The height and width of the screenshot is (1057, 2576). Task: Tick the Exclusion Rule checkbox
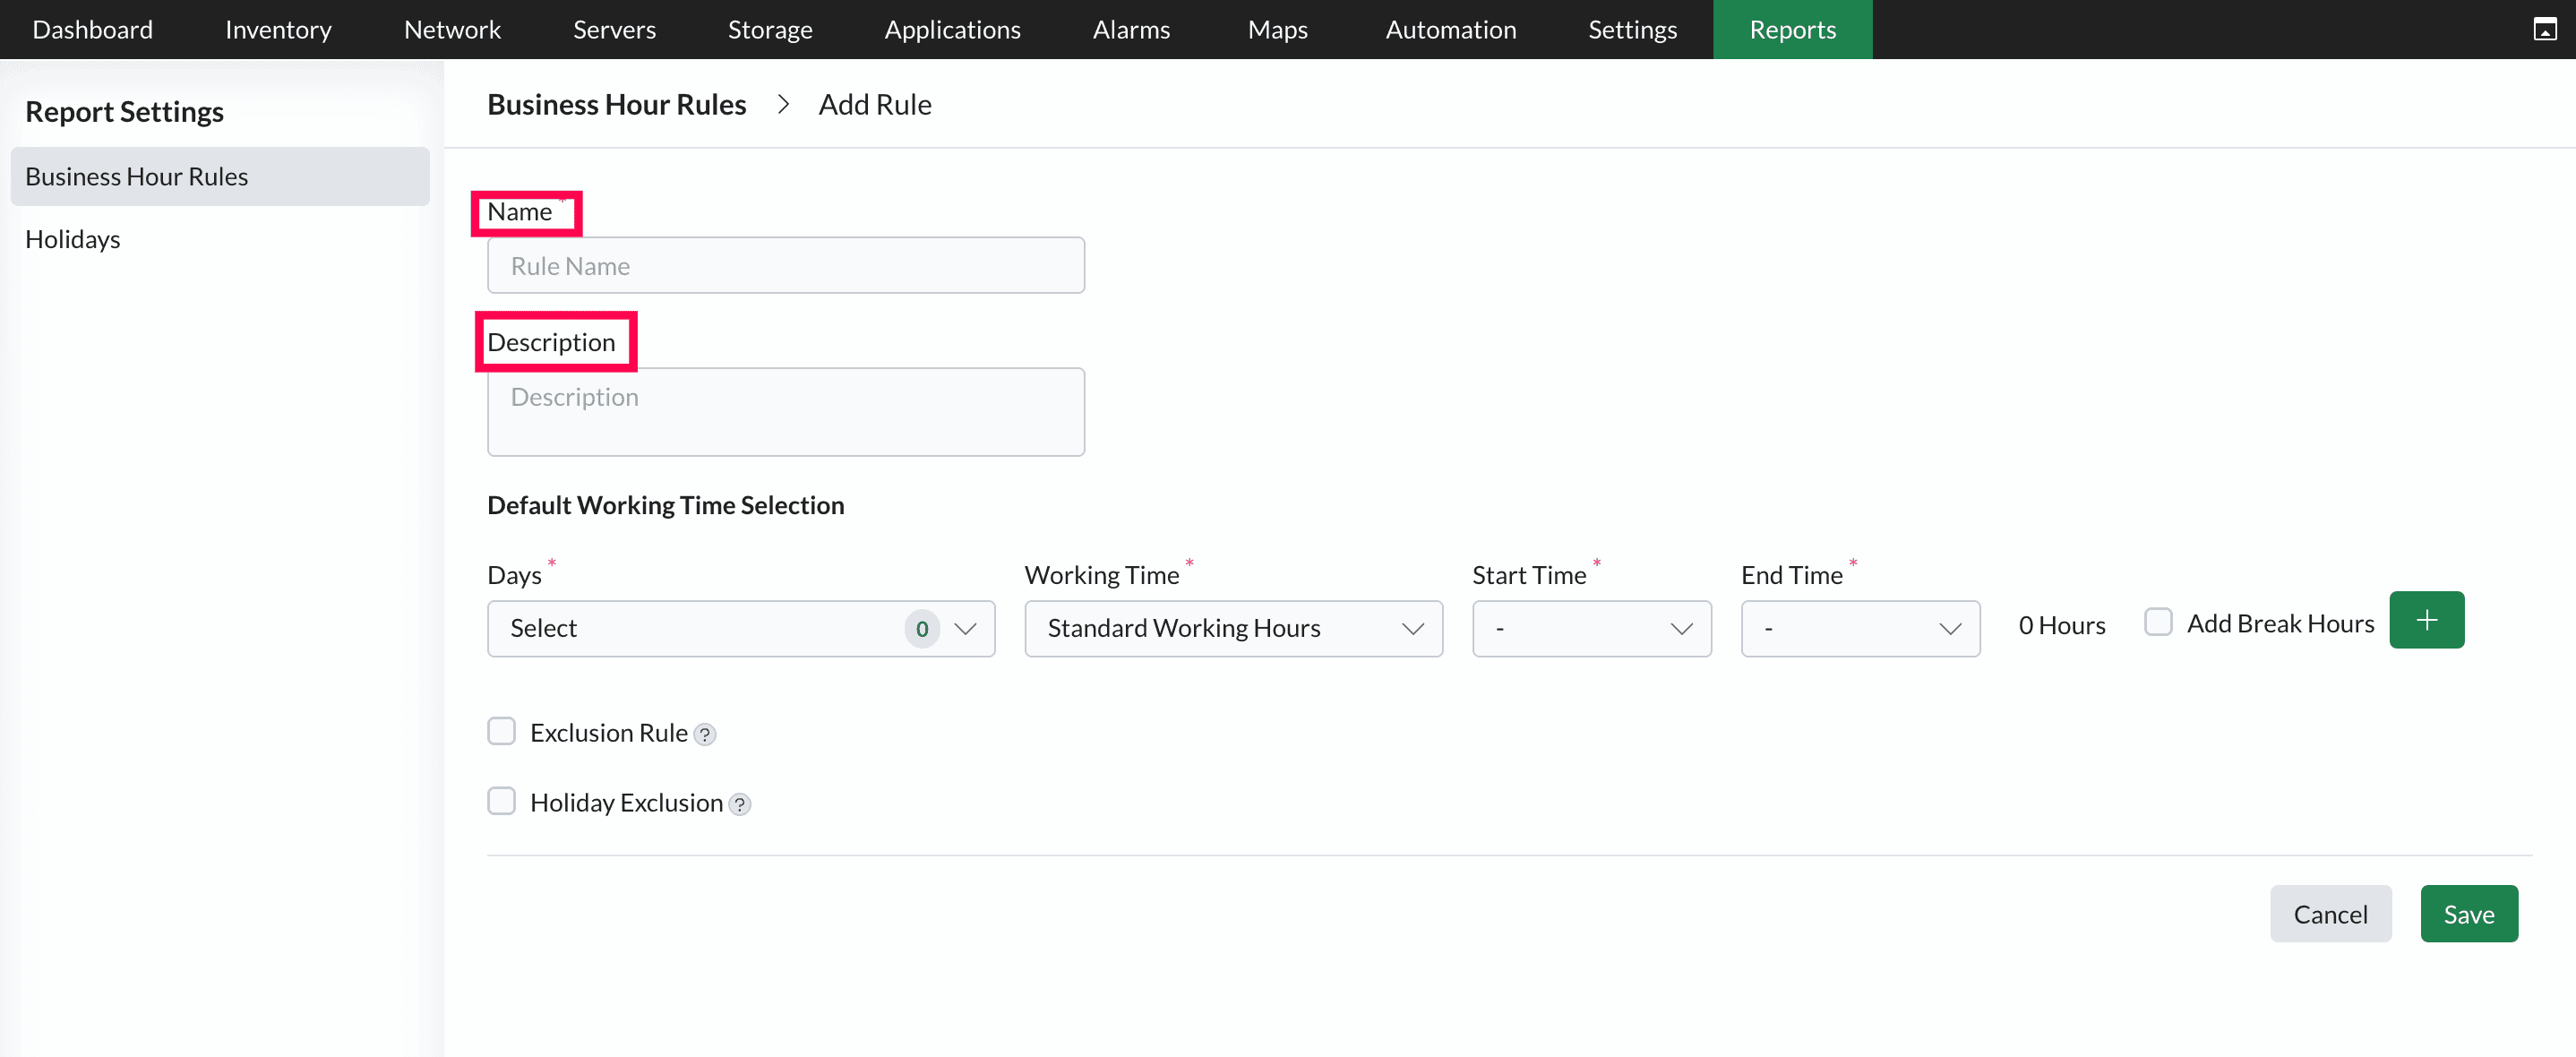[x=501, y=731]
